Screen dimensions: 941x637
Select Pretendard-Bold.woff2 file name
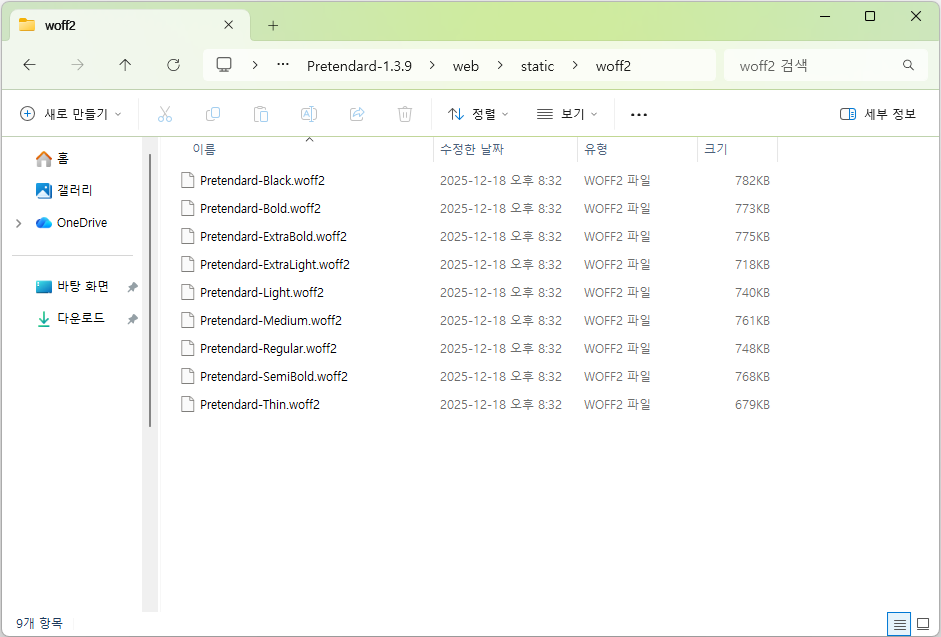(x=260, y=208)
